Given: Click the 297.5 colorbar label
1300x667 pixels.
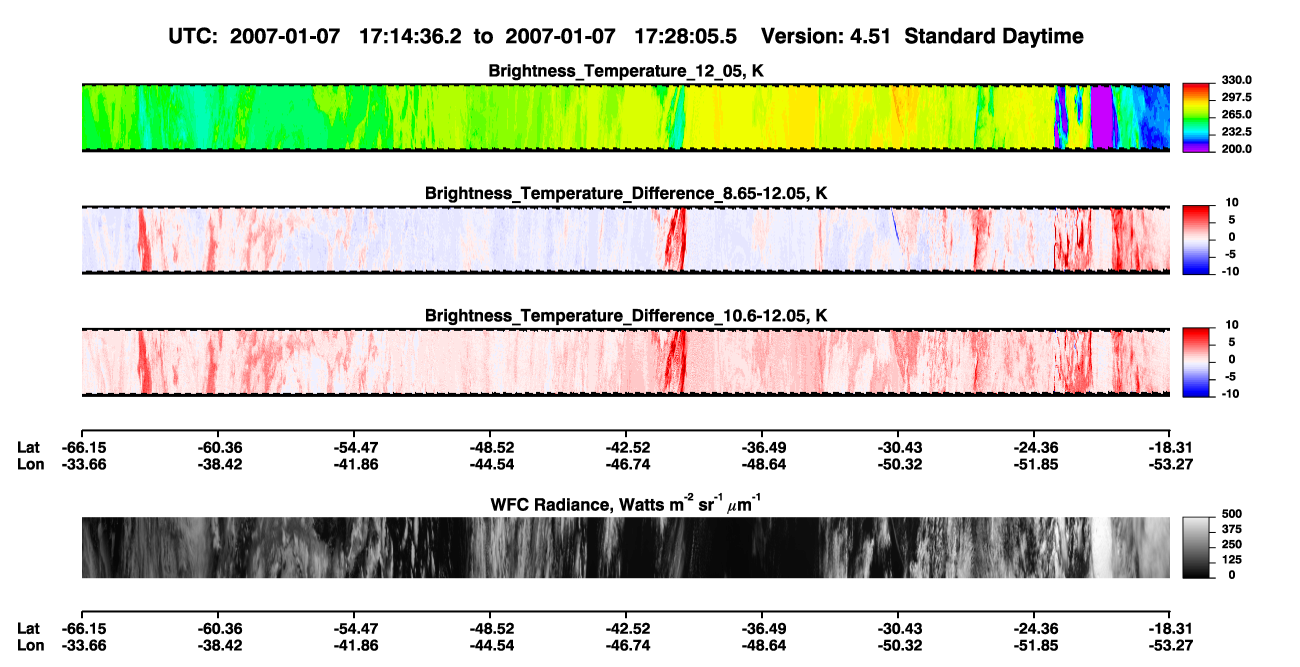Looking at the screenshot, I should click(x=1236, y=98).
